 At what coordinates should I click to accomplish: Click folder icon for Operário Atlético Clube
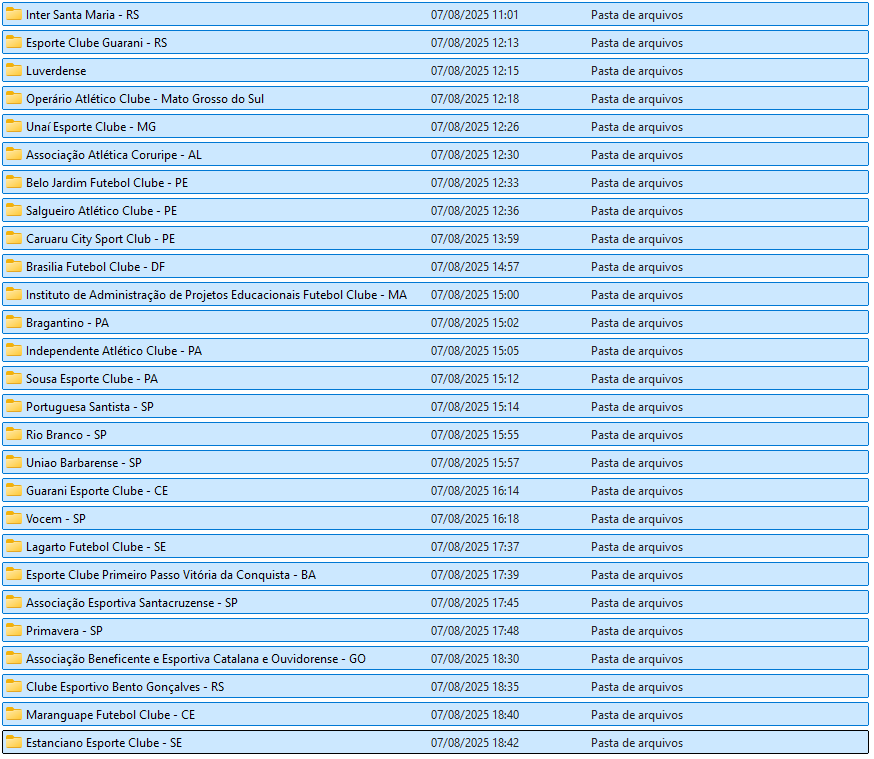(x=13, y=98)
